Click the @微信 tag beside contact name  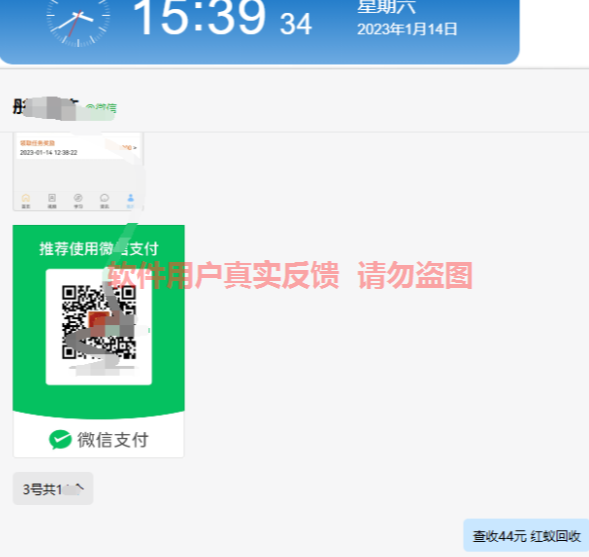pos(101,108)
